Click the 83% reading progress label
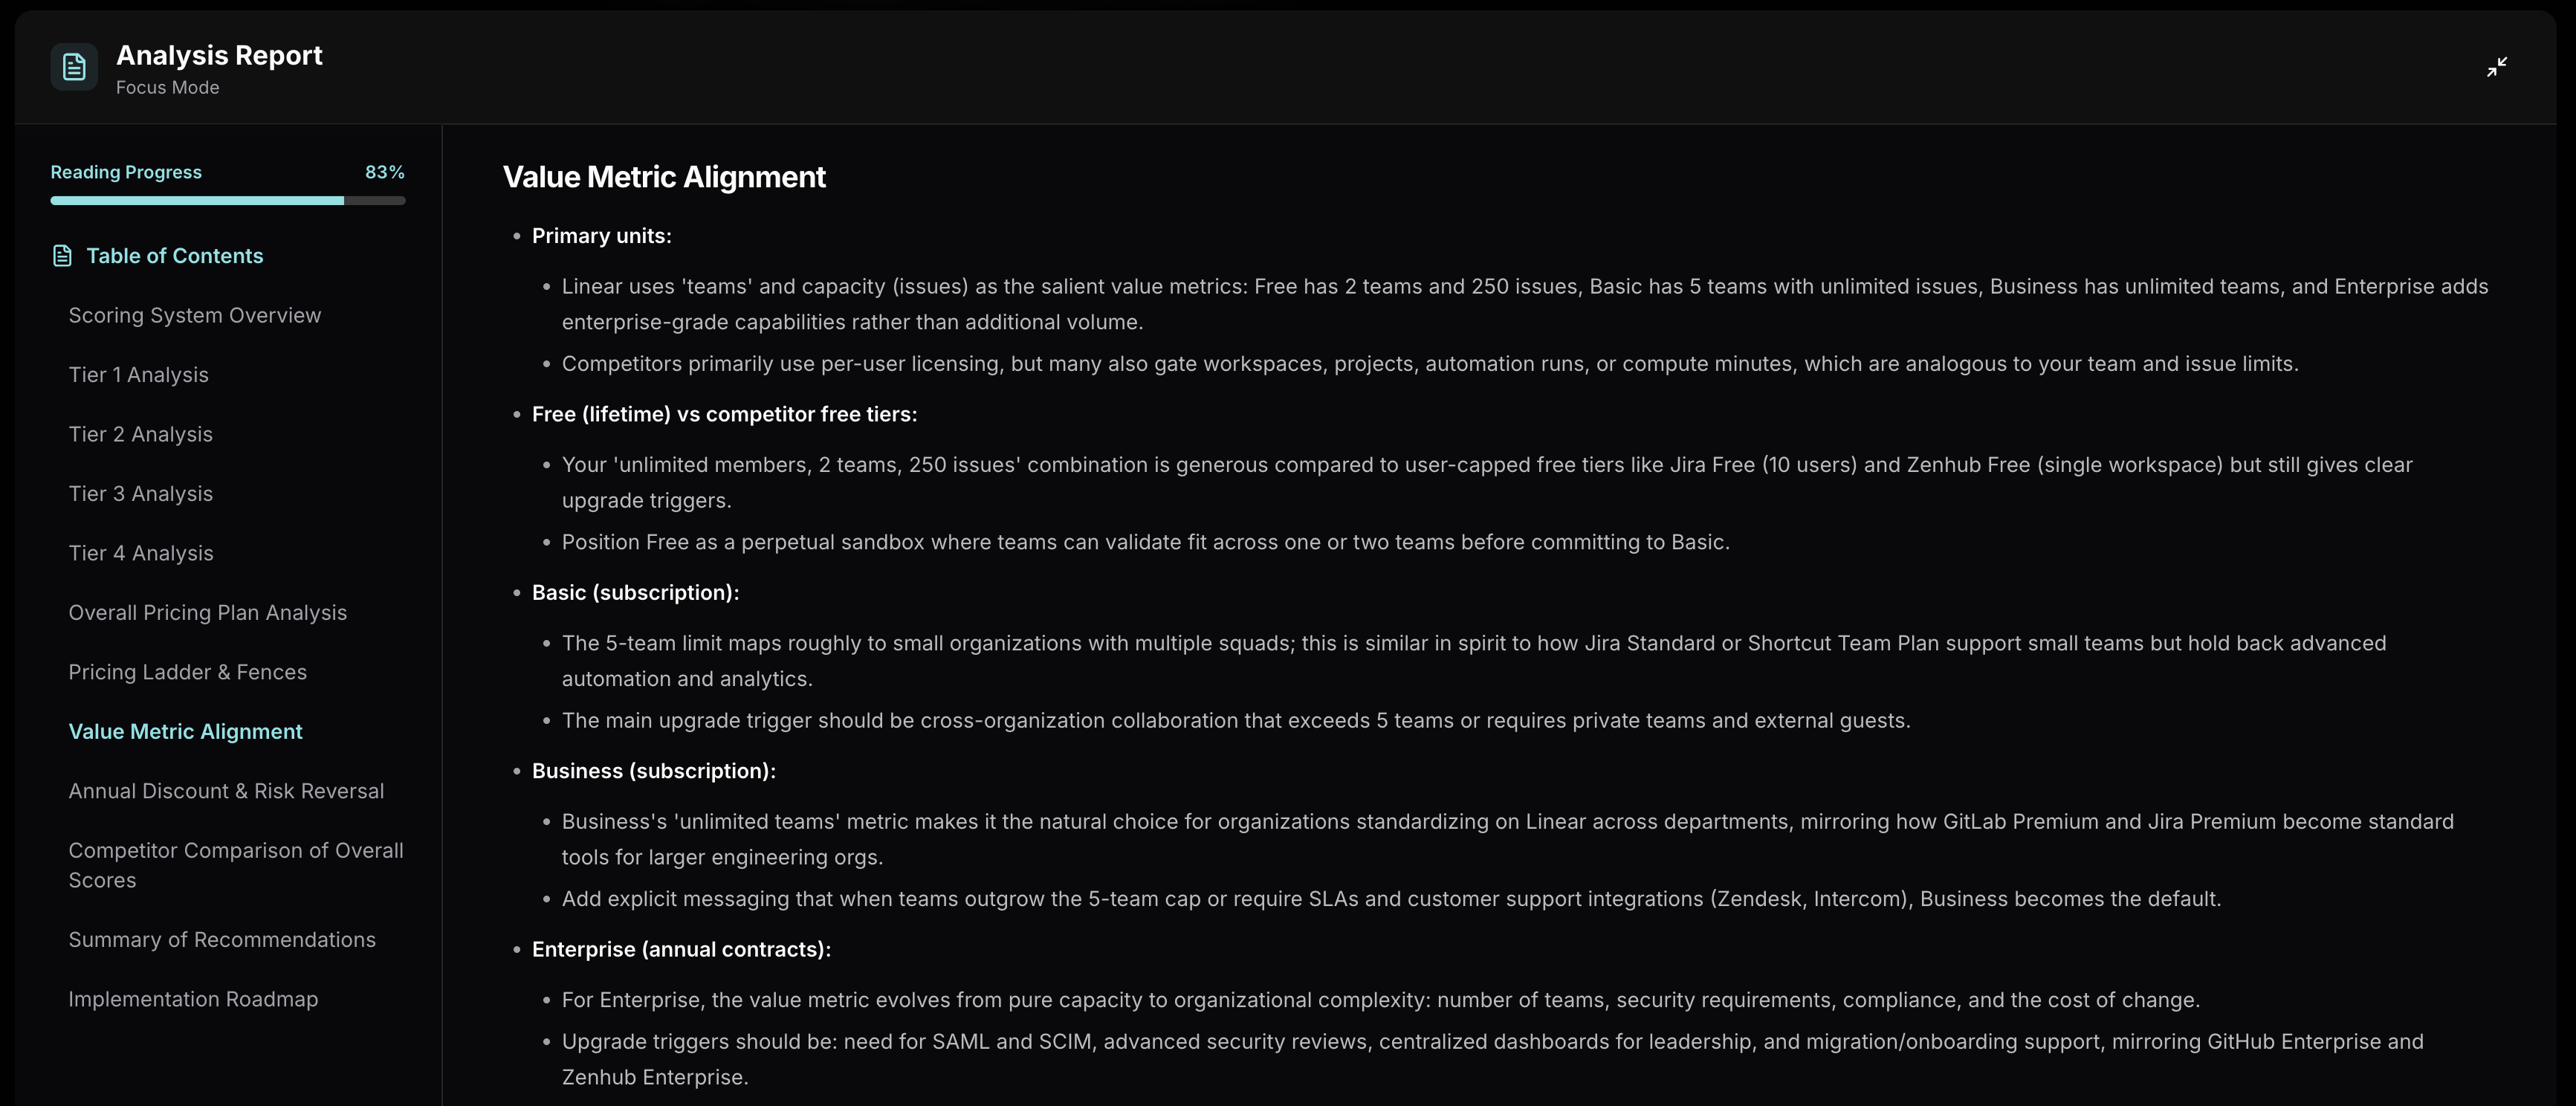The height and width of the screenshot is (1106, 2576). 384,172
